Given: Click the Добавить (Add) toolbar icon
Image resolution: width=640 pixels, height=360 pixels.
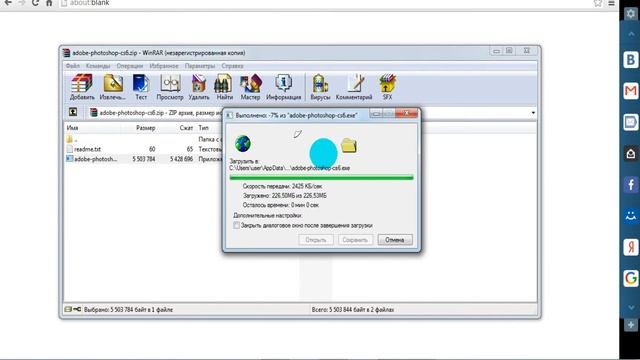Looking at the screenshot, I should tap(82, 87).
